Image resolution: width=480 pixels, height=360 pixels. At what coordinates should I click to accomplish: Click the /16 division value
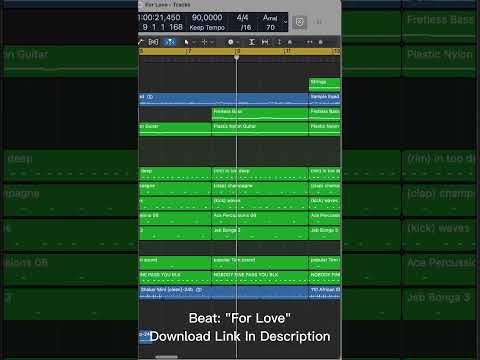246,28
